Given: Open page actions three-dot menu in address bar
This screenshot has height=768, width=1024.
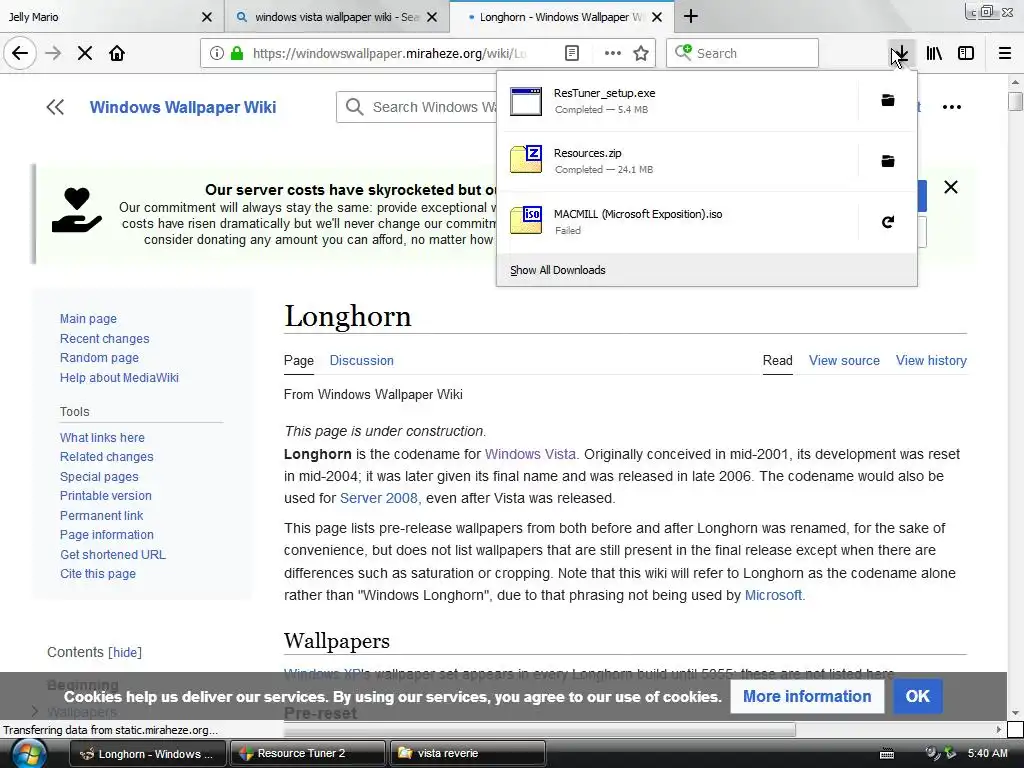Looking at the screenshot, I should [x=613, y=53].
